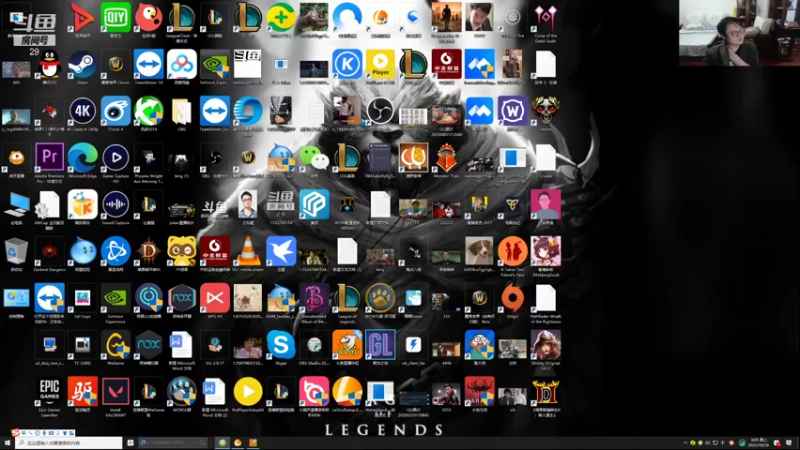Open Task View on the taskbar

click(x=131, y=443)
